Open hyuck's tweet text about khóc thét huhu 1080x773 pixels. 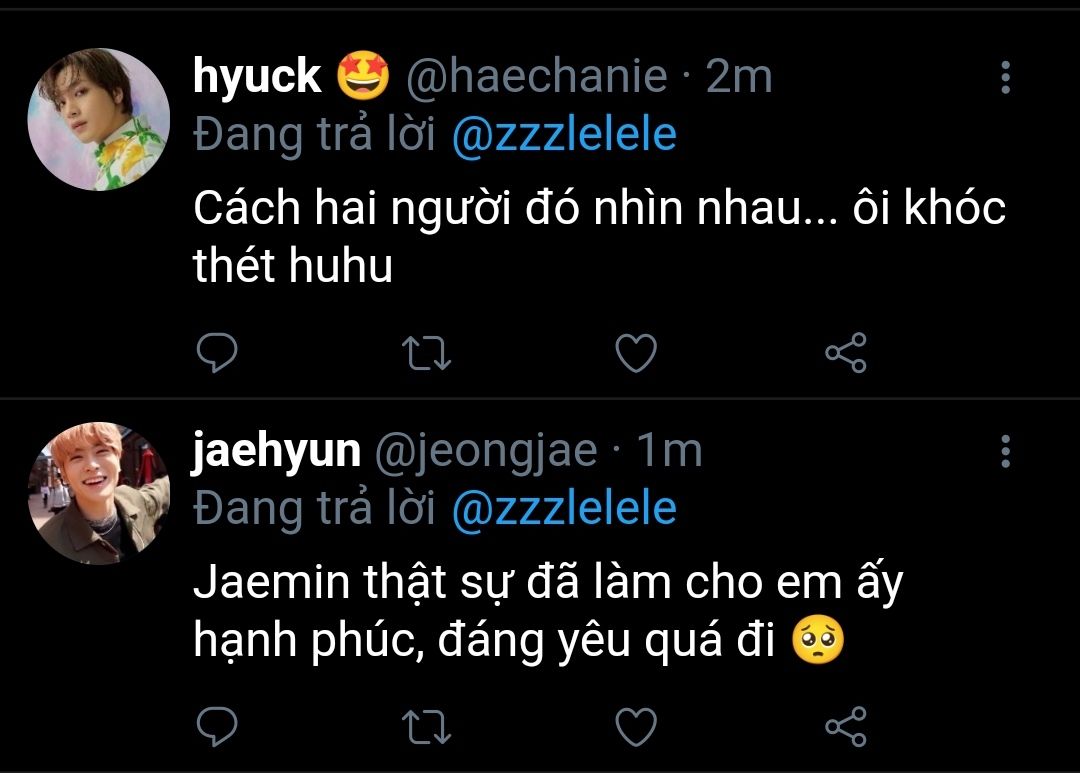click(x=599, y=236)
